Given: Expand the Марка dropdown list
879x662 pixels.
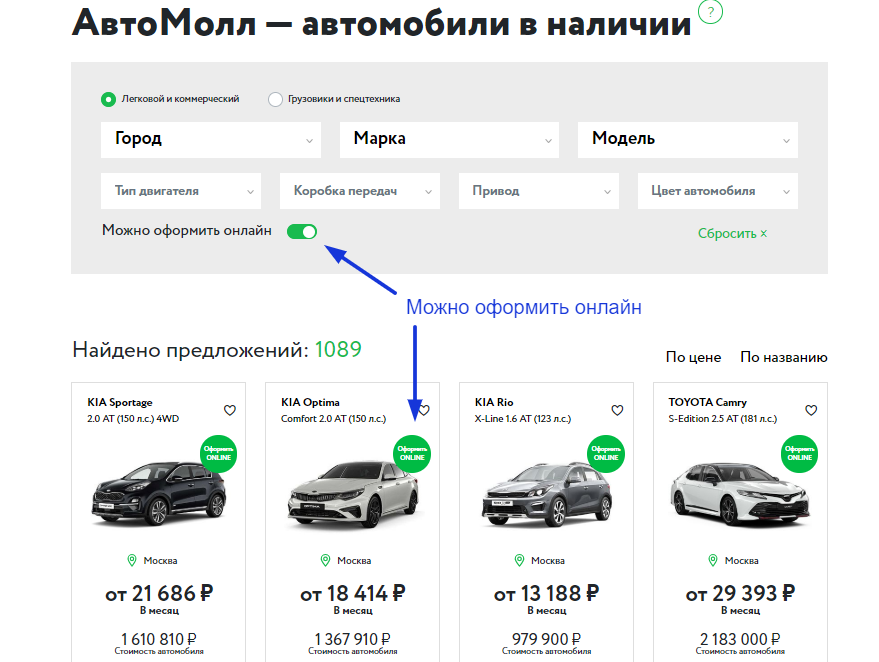Looking at the screenshot, I should click(449, 139).
